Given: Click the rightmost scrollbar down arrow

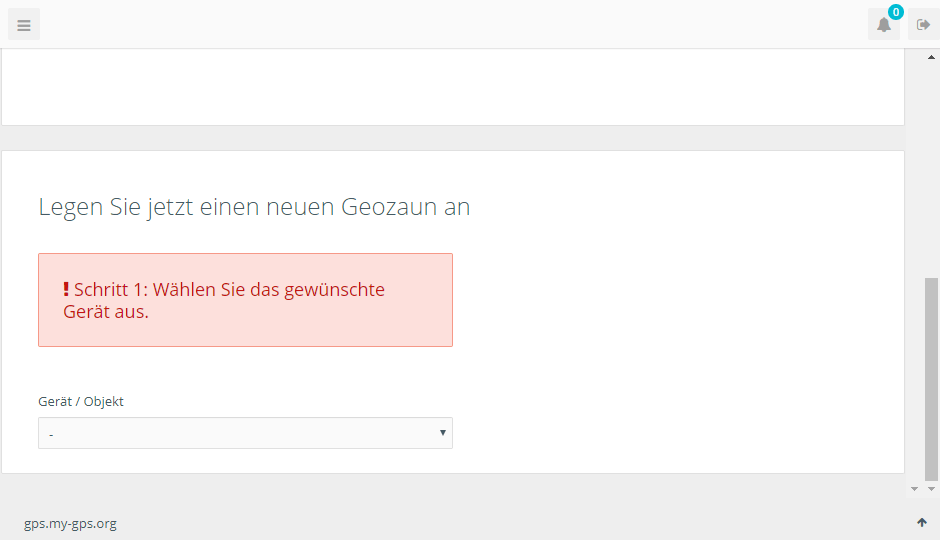Looking at the screenshot, I should [932, 489].
